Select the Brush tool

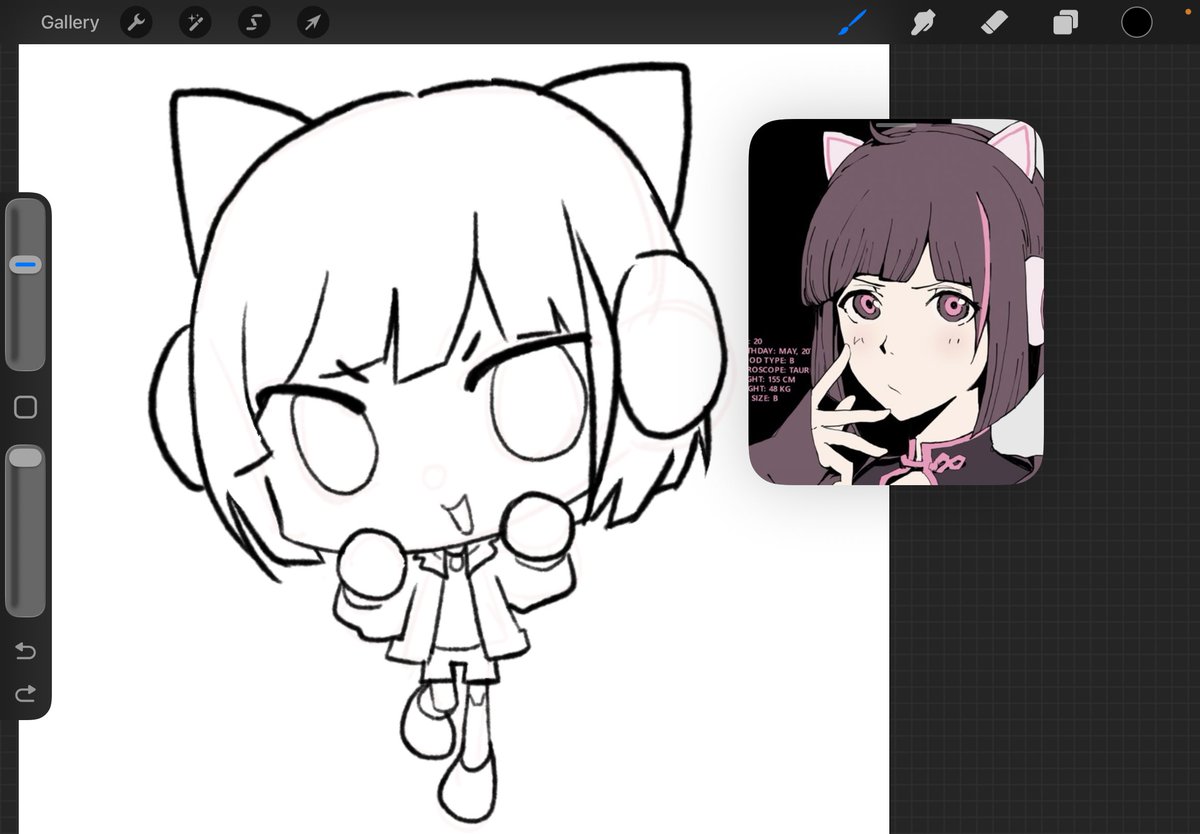pyautogui.click(x=853, y=22)
